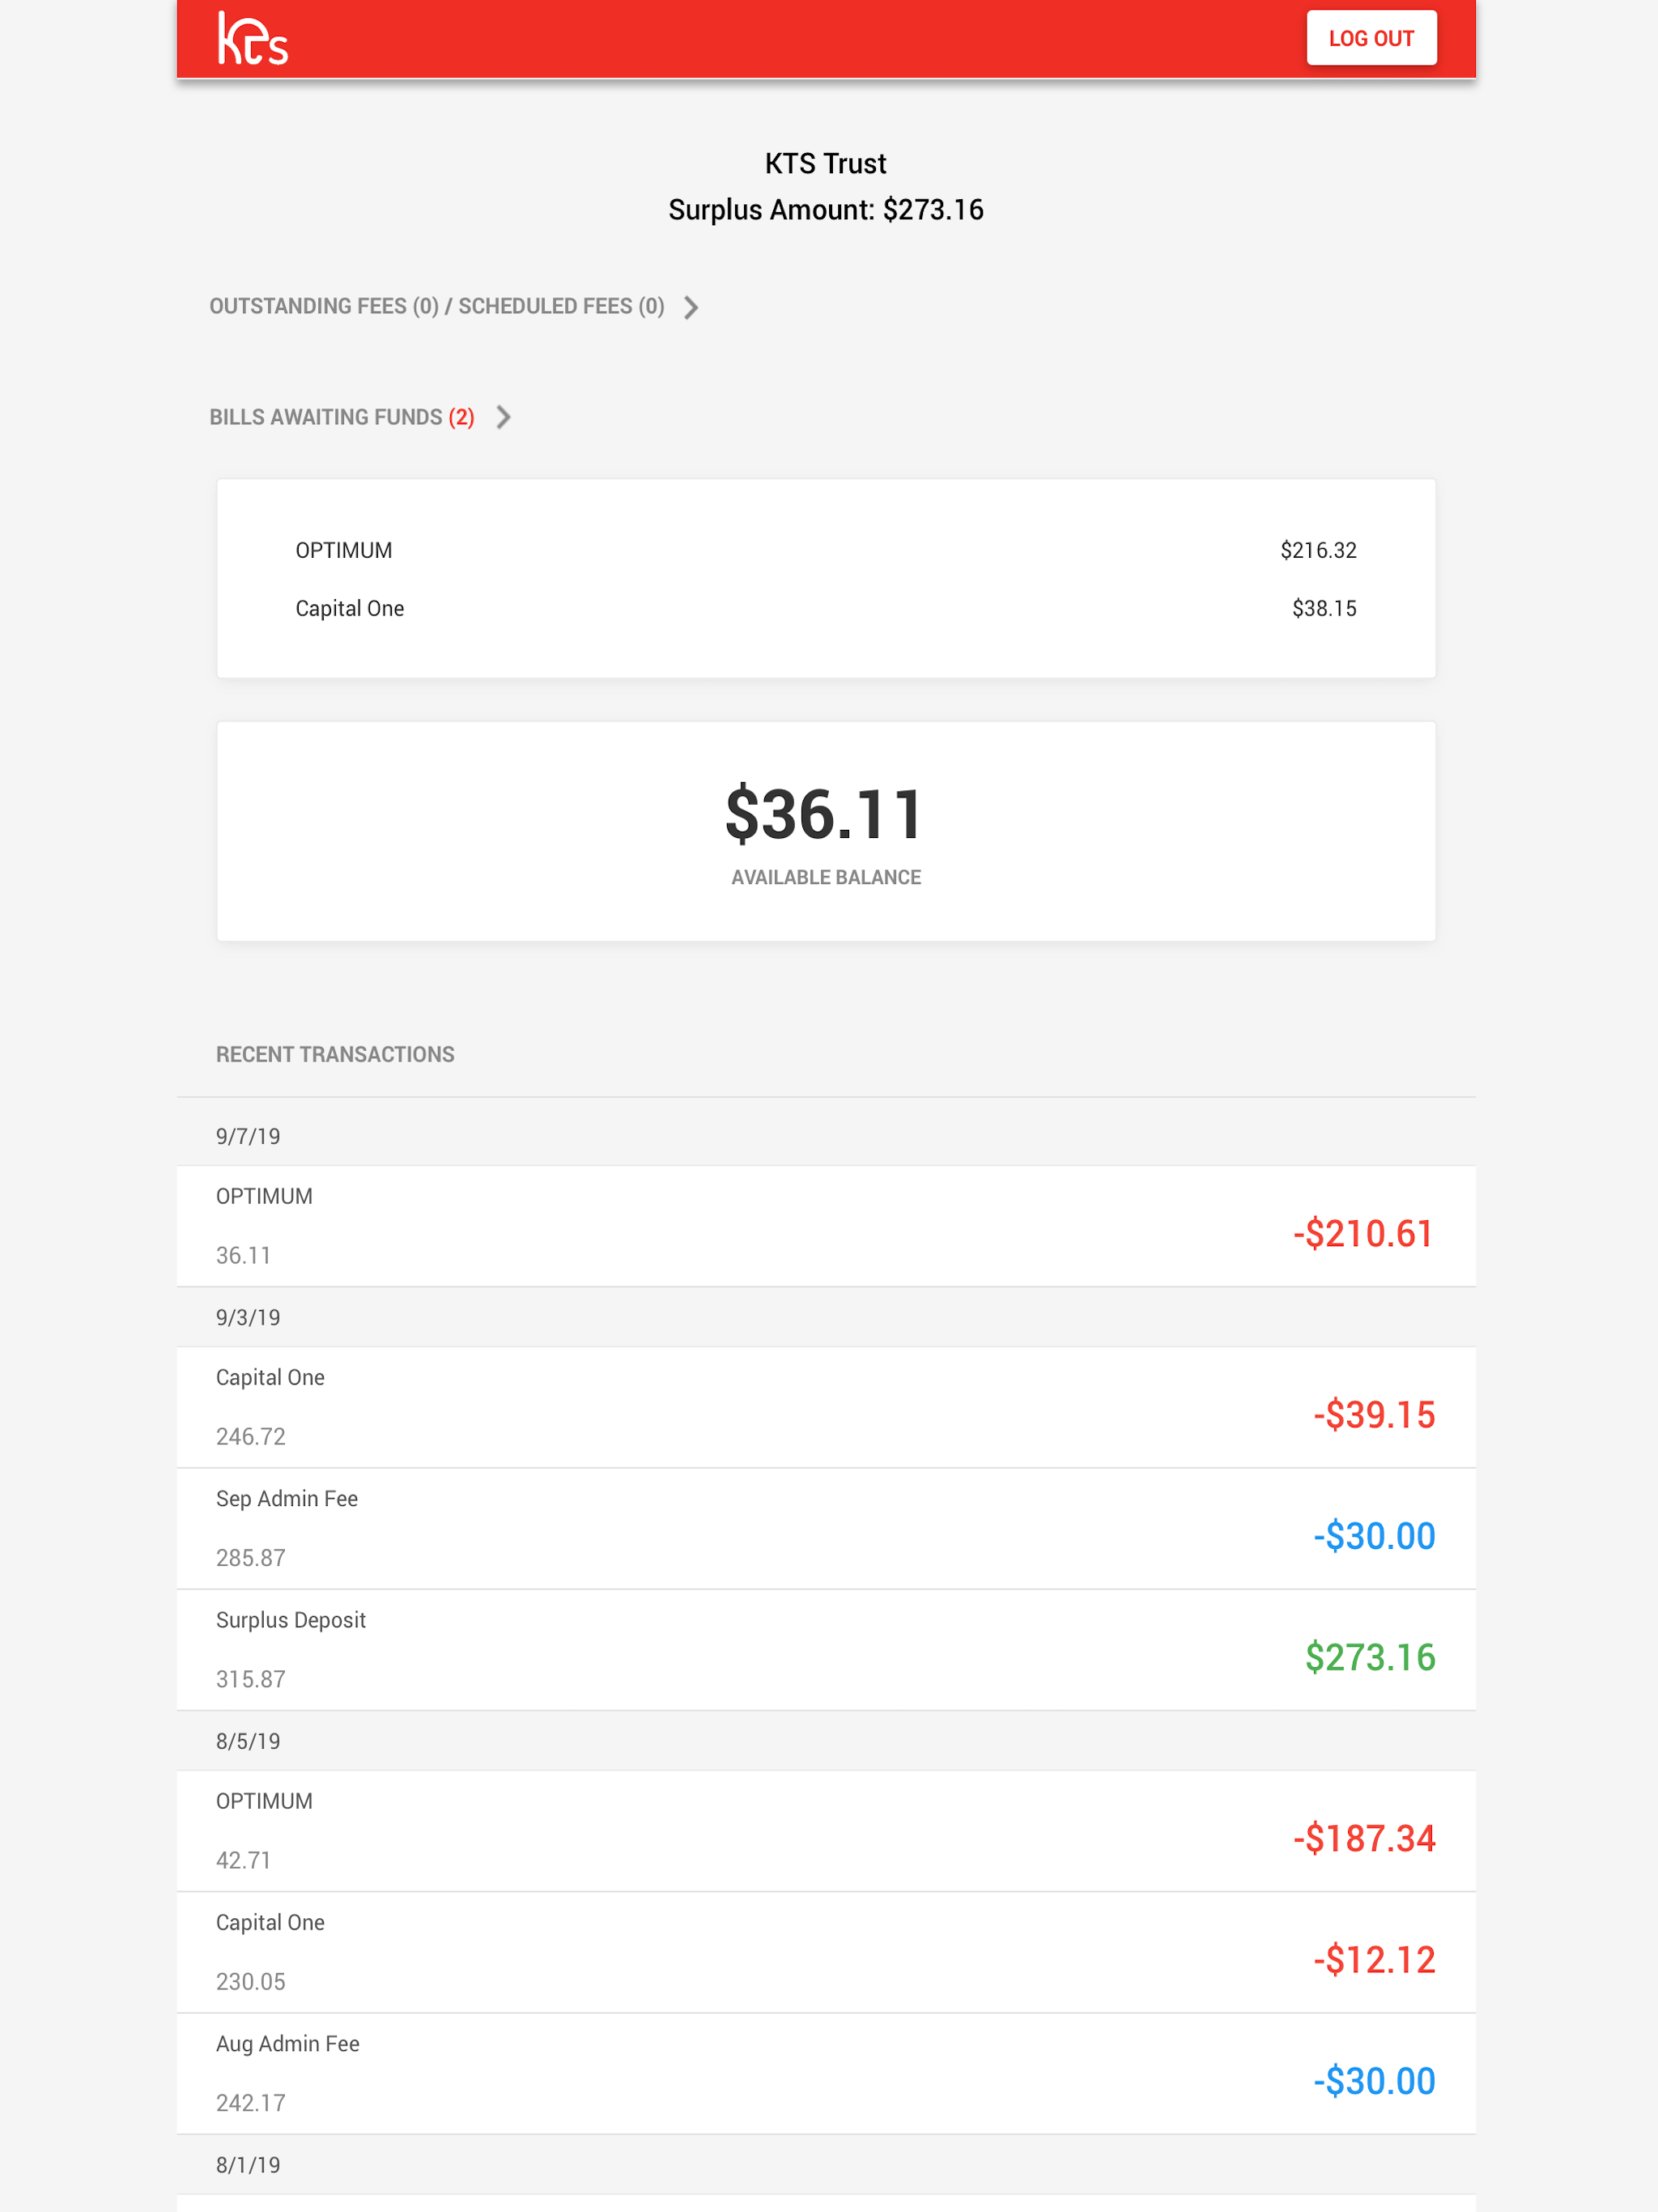
Task: Open OPTIMUM transaction of -$210.61
Action: (x=826, y=1226)
